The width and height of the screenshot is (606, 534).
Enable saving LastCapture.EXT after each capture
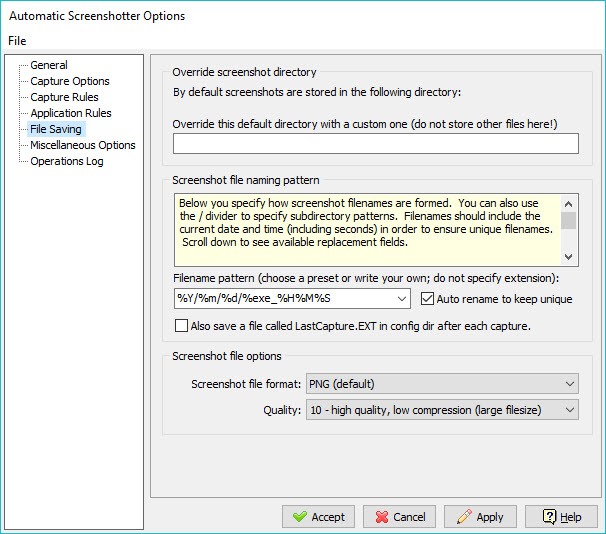point(181,326)
